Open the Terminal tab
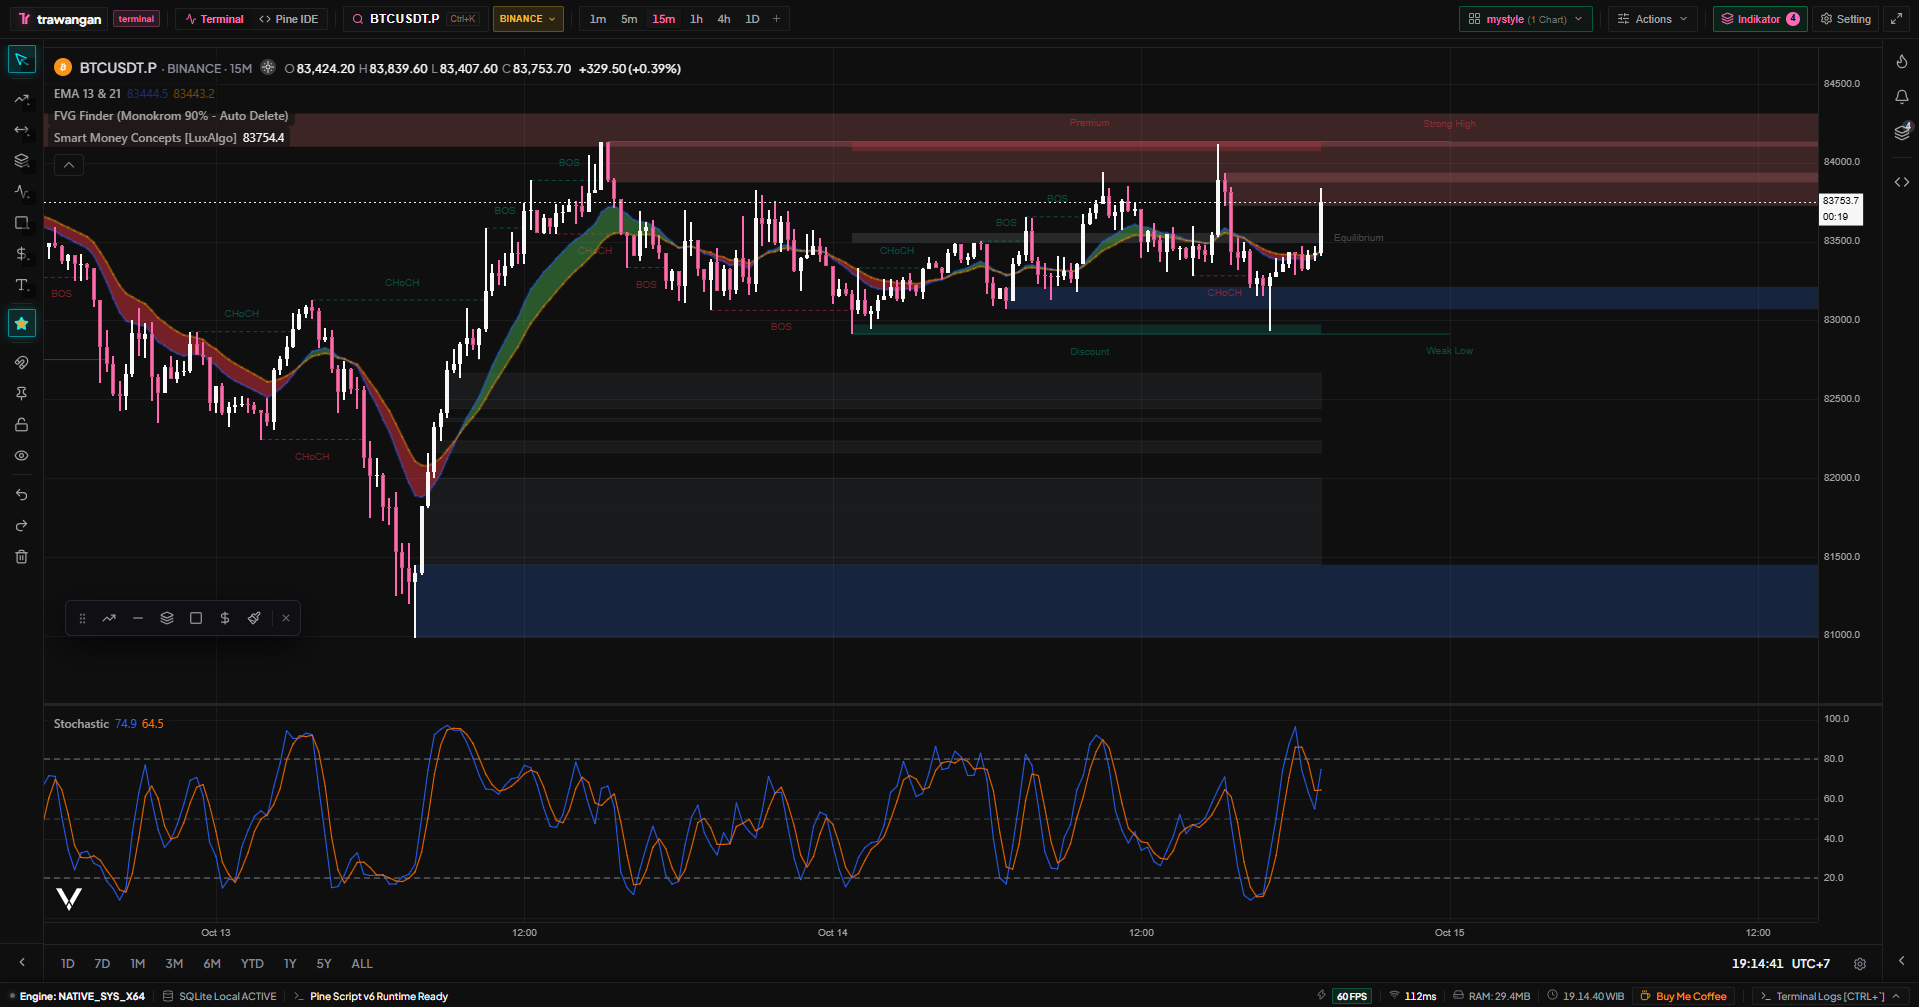This screenshot has width=1919, height=1007. tap(215, 19)
